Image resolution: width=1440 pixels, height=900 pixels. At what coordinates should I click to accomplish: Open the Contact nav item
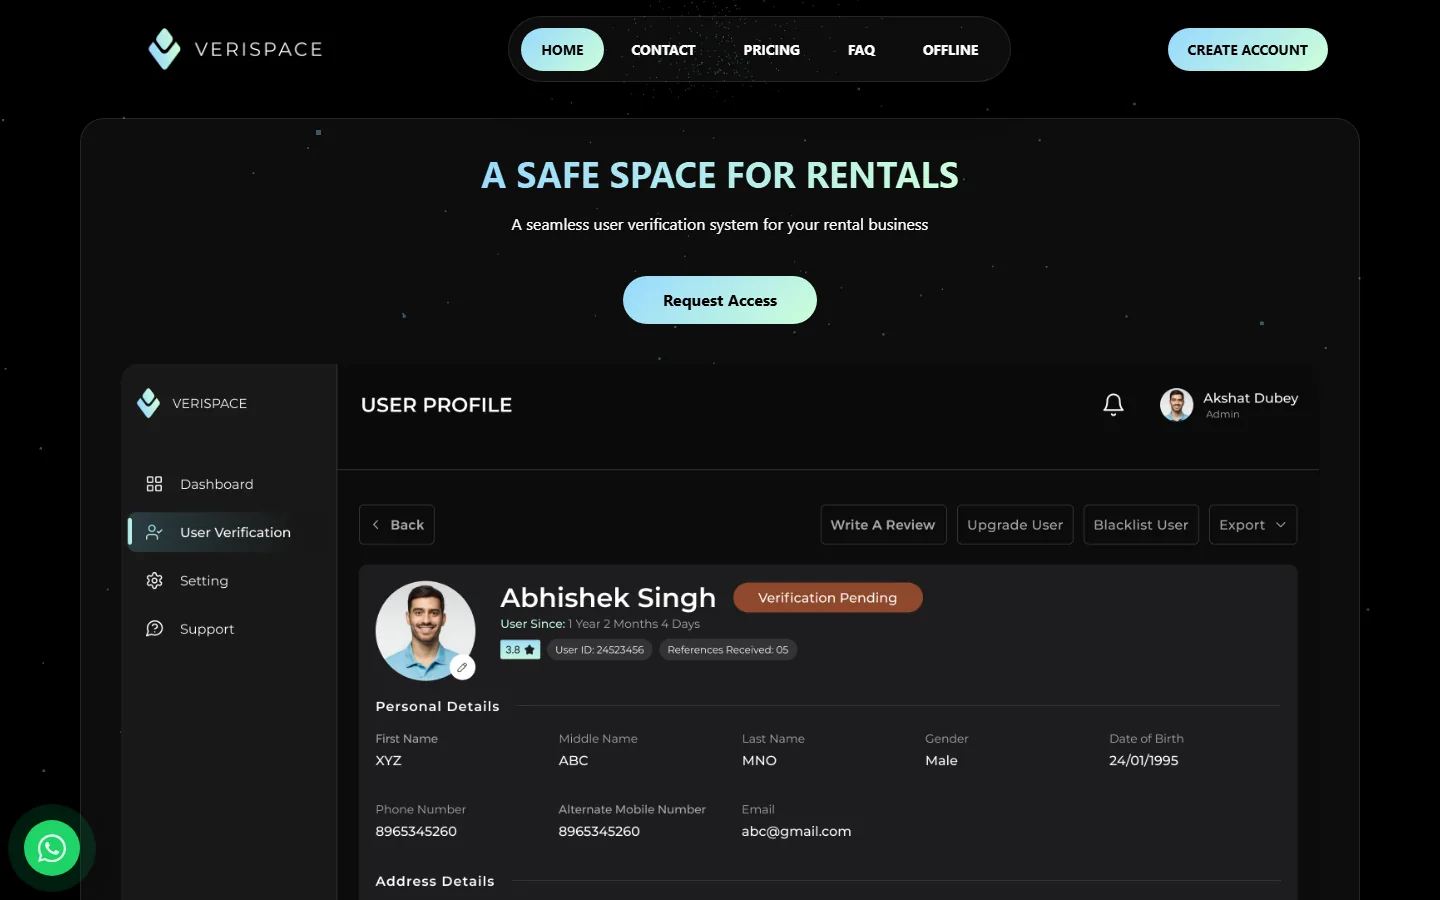point(663,50)
